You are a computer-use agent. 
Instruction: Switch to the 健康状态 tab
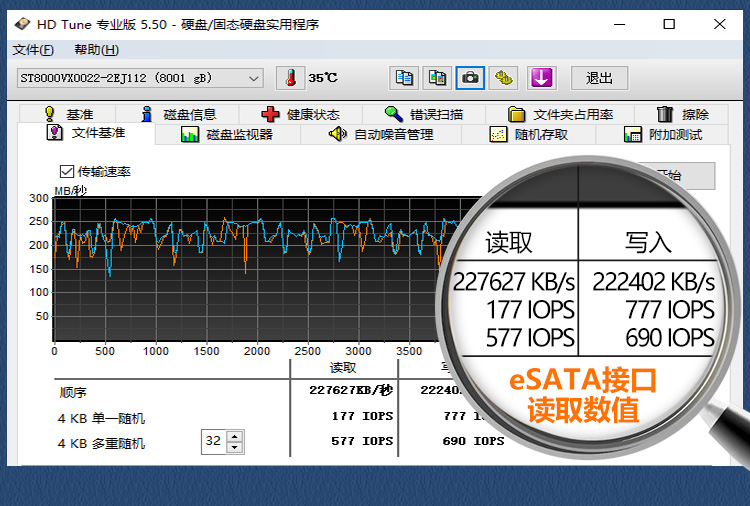coord(301,114)
